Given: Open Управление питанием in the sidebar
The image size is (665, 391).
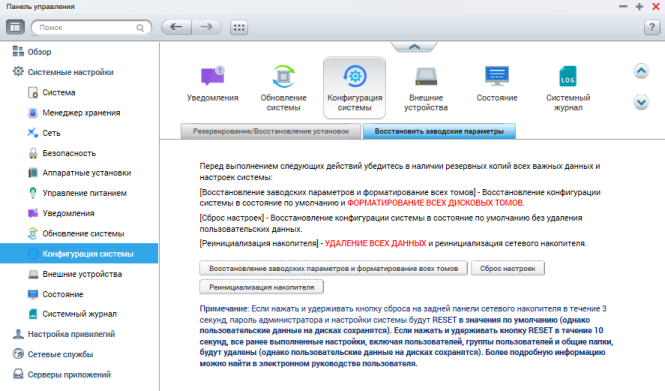Looking at the screenshot, I should 84,193.
